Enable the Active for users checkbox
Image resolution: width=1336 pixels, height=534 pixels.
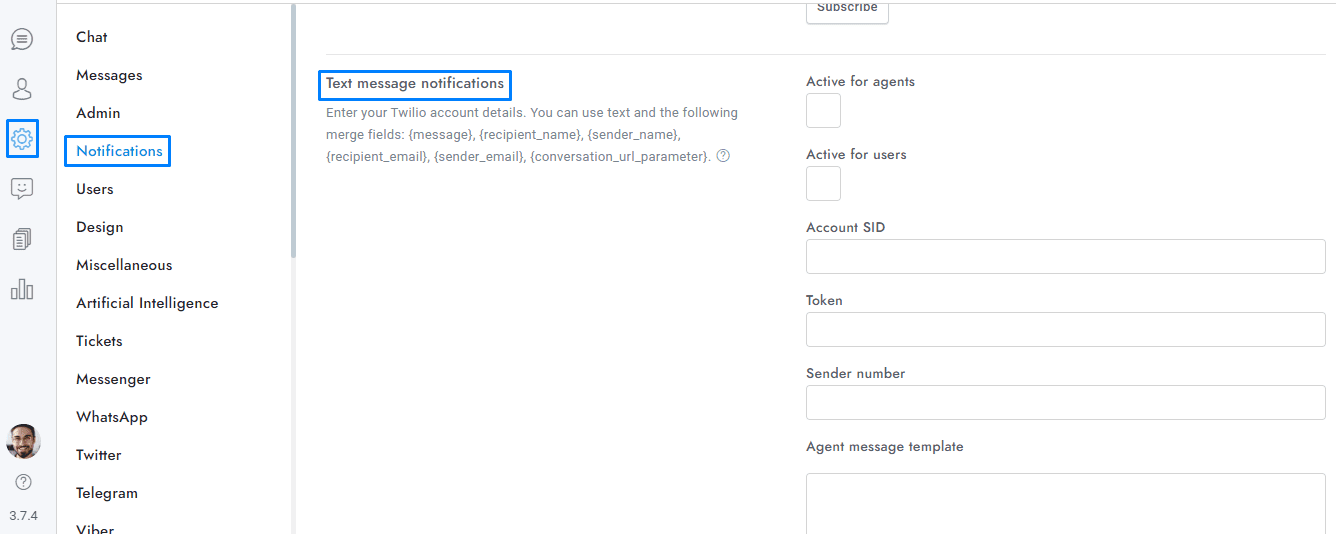point(823,184)
